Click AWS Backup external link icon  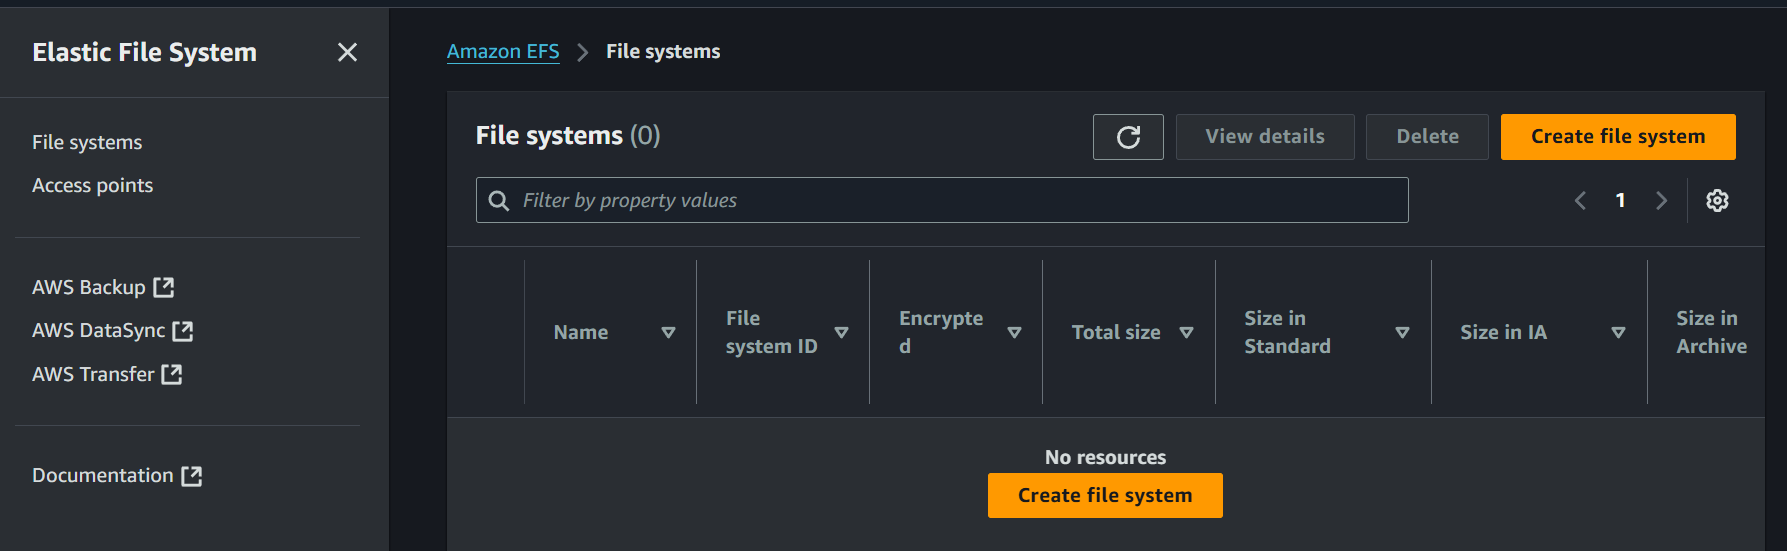tap(164, 287)
